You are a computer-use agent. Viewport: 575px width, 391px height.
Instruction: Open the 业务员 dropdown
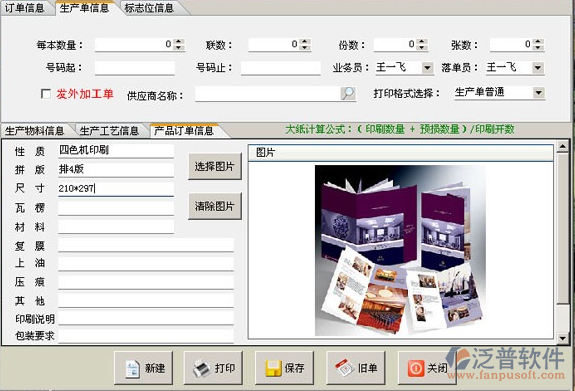427,68
